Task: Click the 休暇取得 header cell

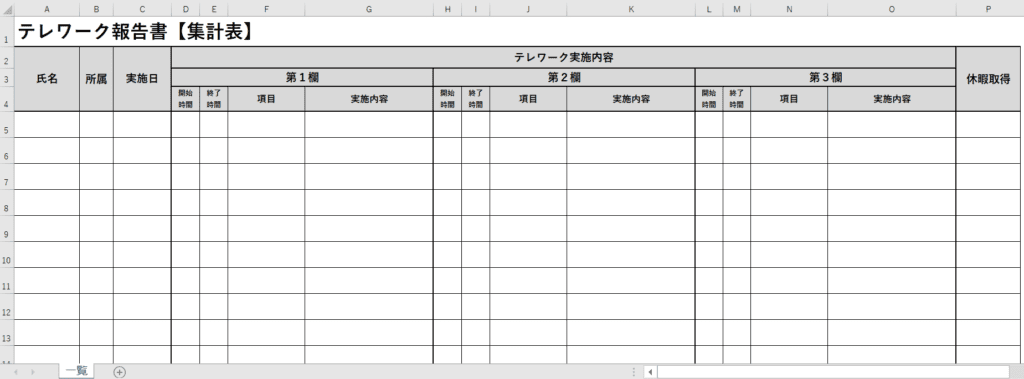Action: 988,78
